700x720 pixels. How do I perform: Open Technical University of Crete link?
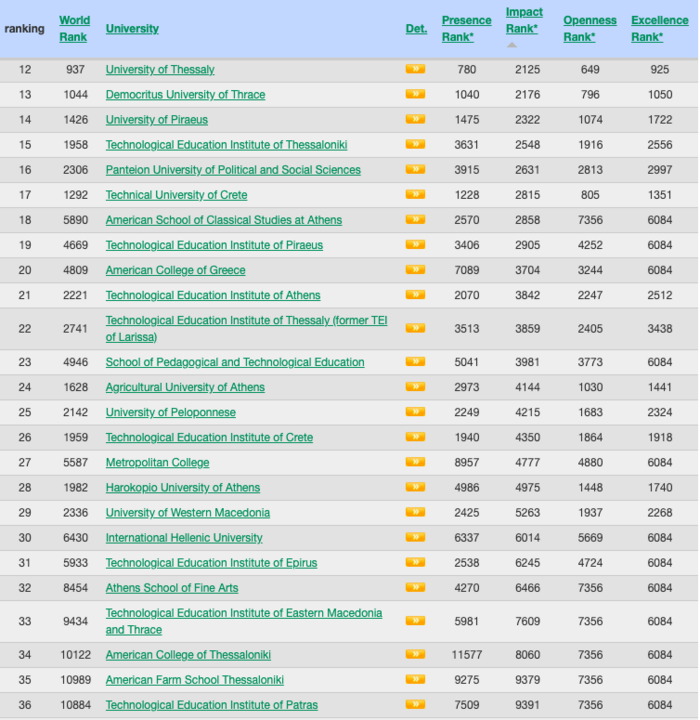pyautogui.click(x=176, y=195)
